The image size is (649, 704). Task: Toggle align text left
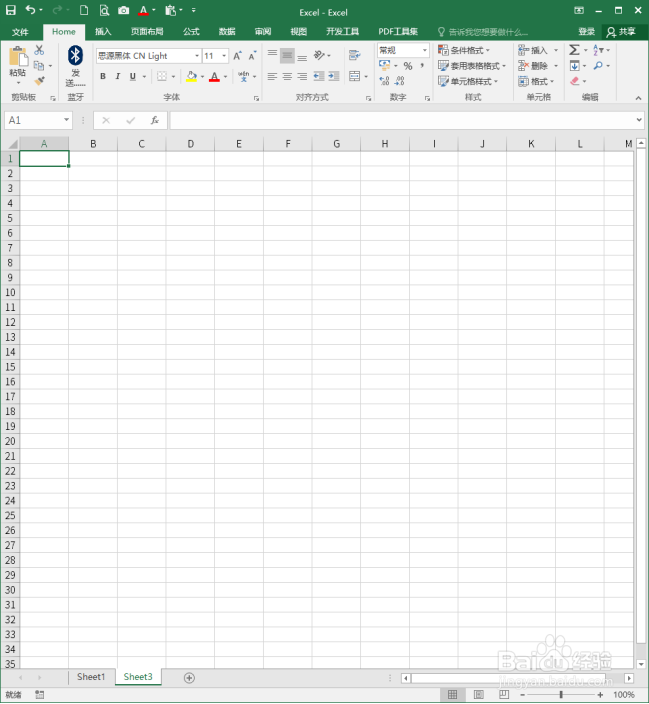point(272,76)
